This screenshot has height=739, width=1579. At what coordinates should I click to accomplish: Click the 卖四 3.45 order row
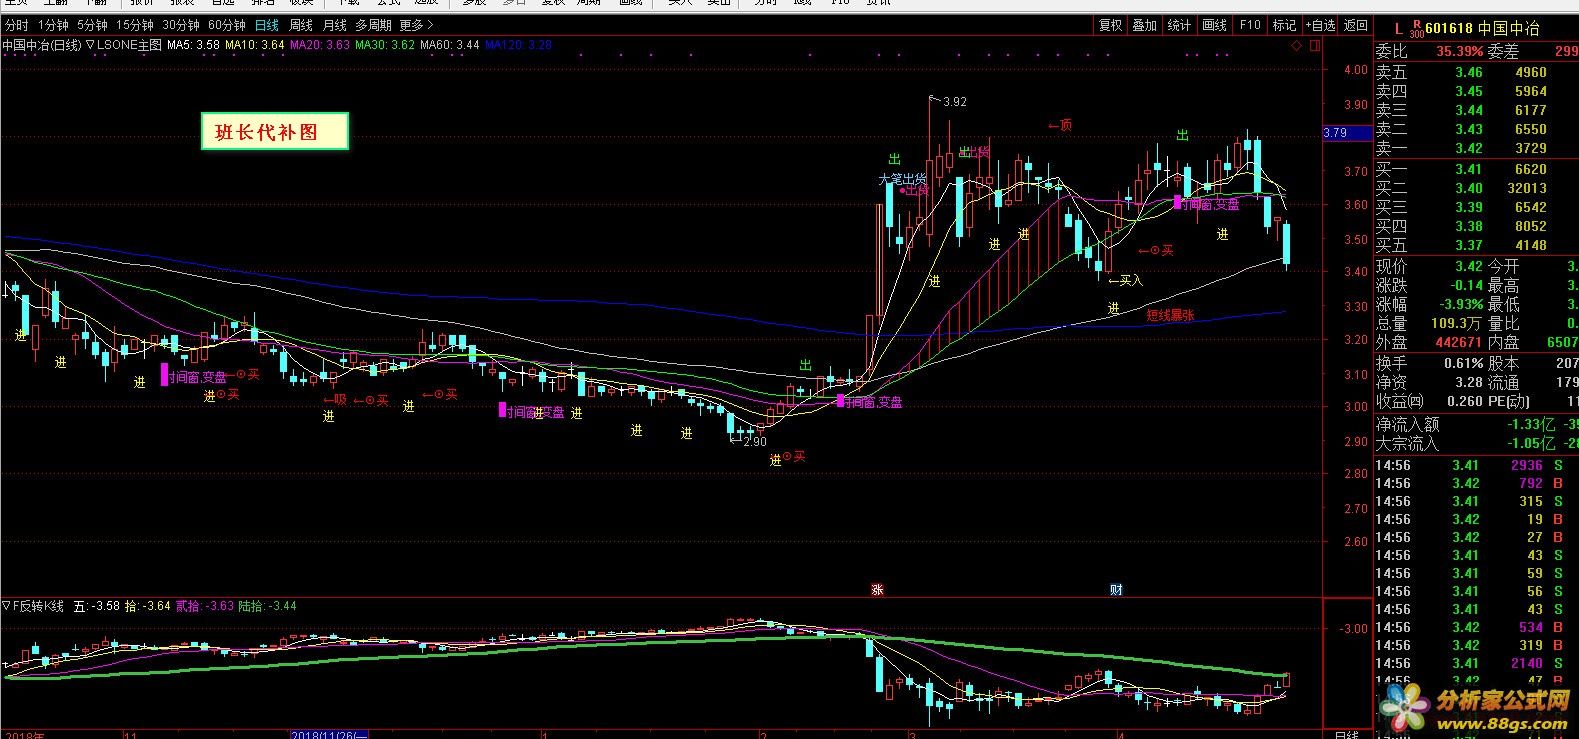click(1476, 91)
